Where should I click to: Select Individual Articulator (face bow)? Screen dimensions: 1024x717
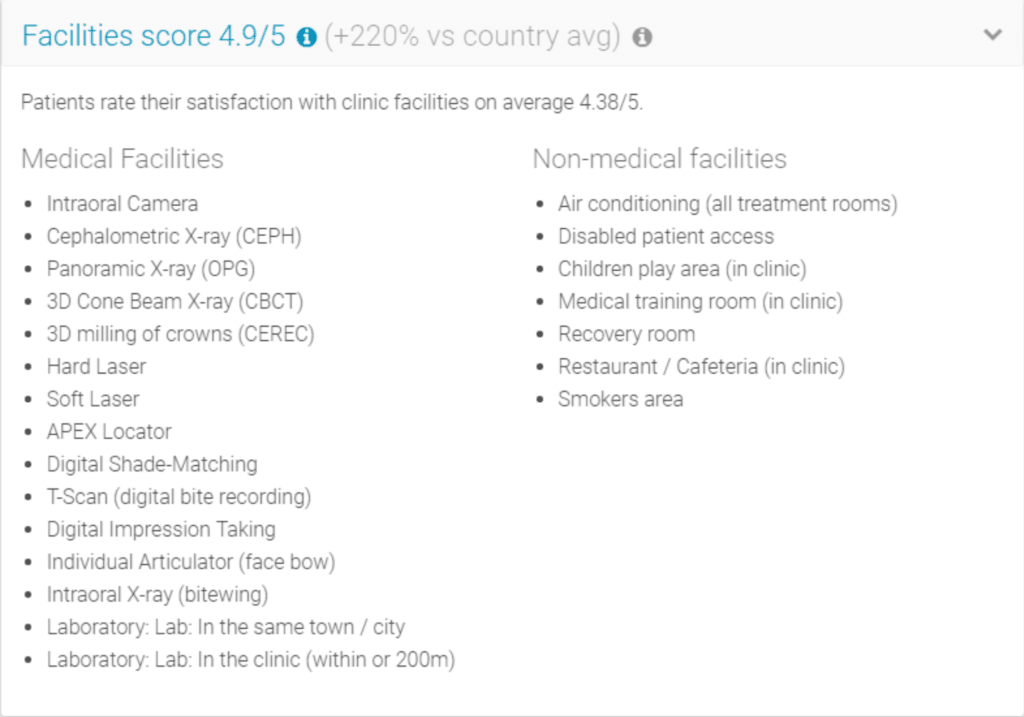coord(191,562)
